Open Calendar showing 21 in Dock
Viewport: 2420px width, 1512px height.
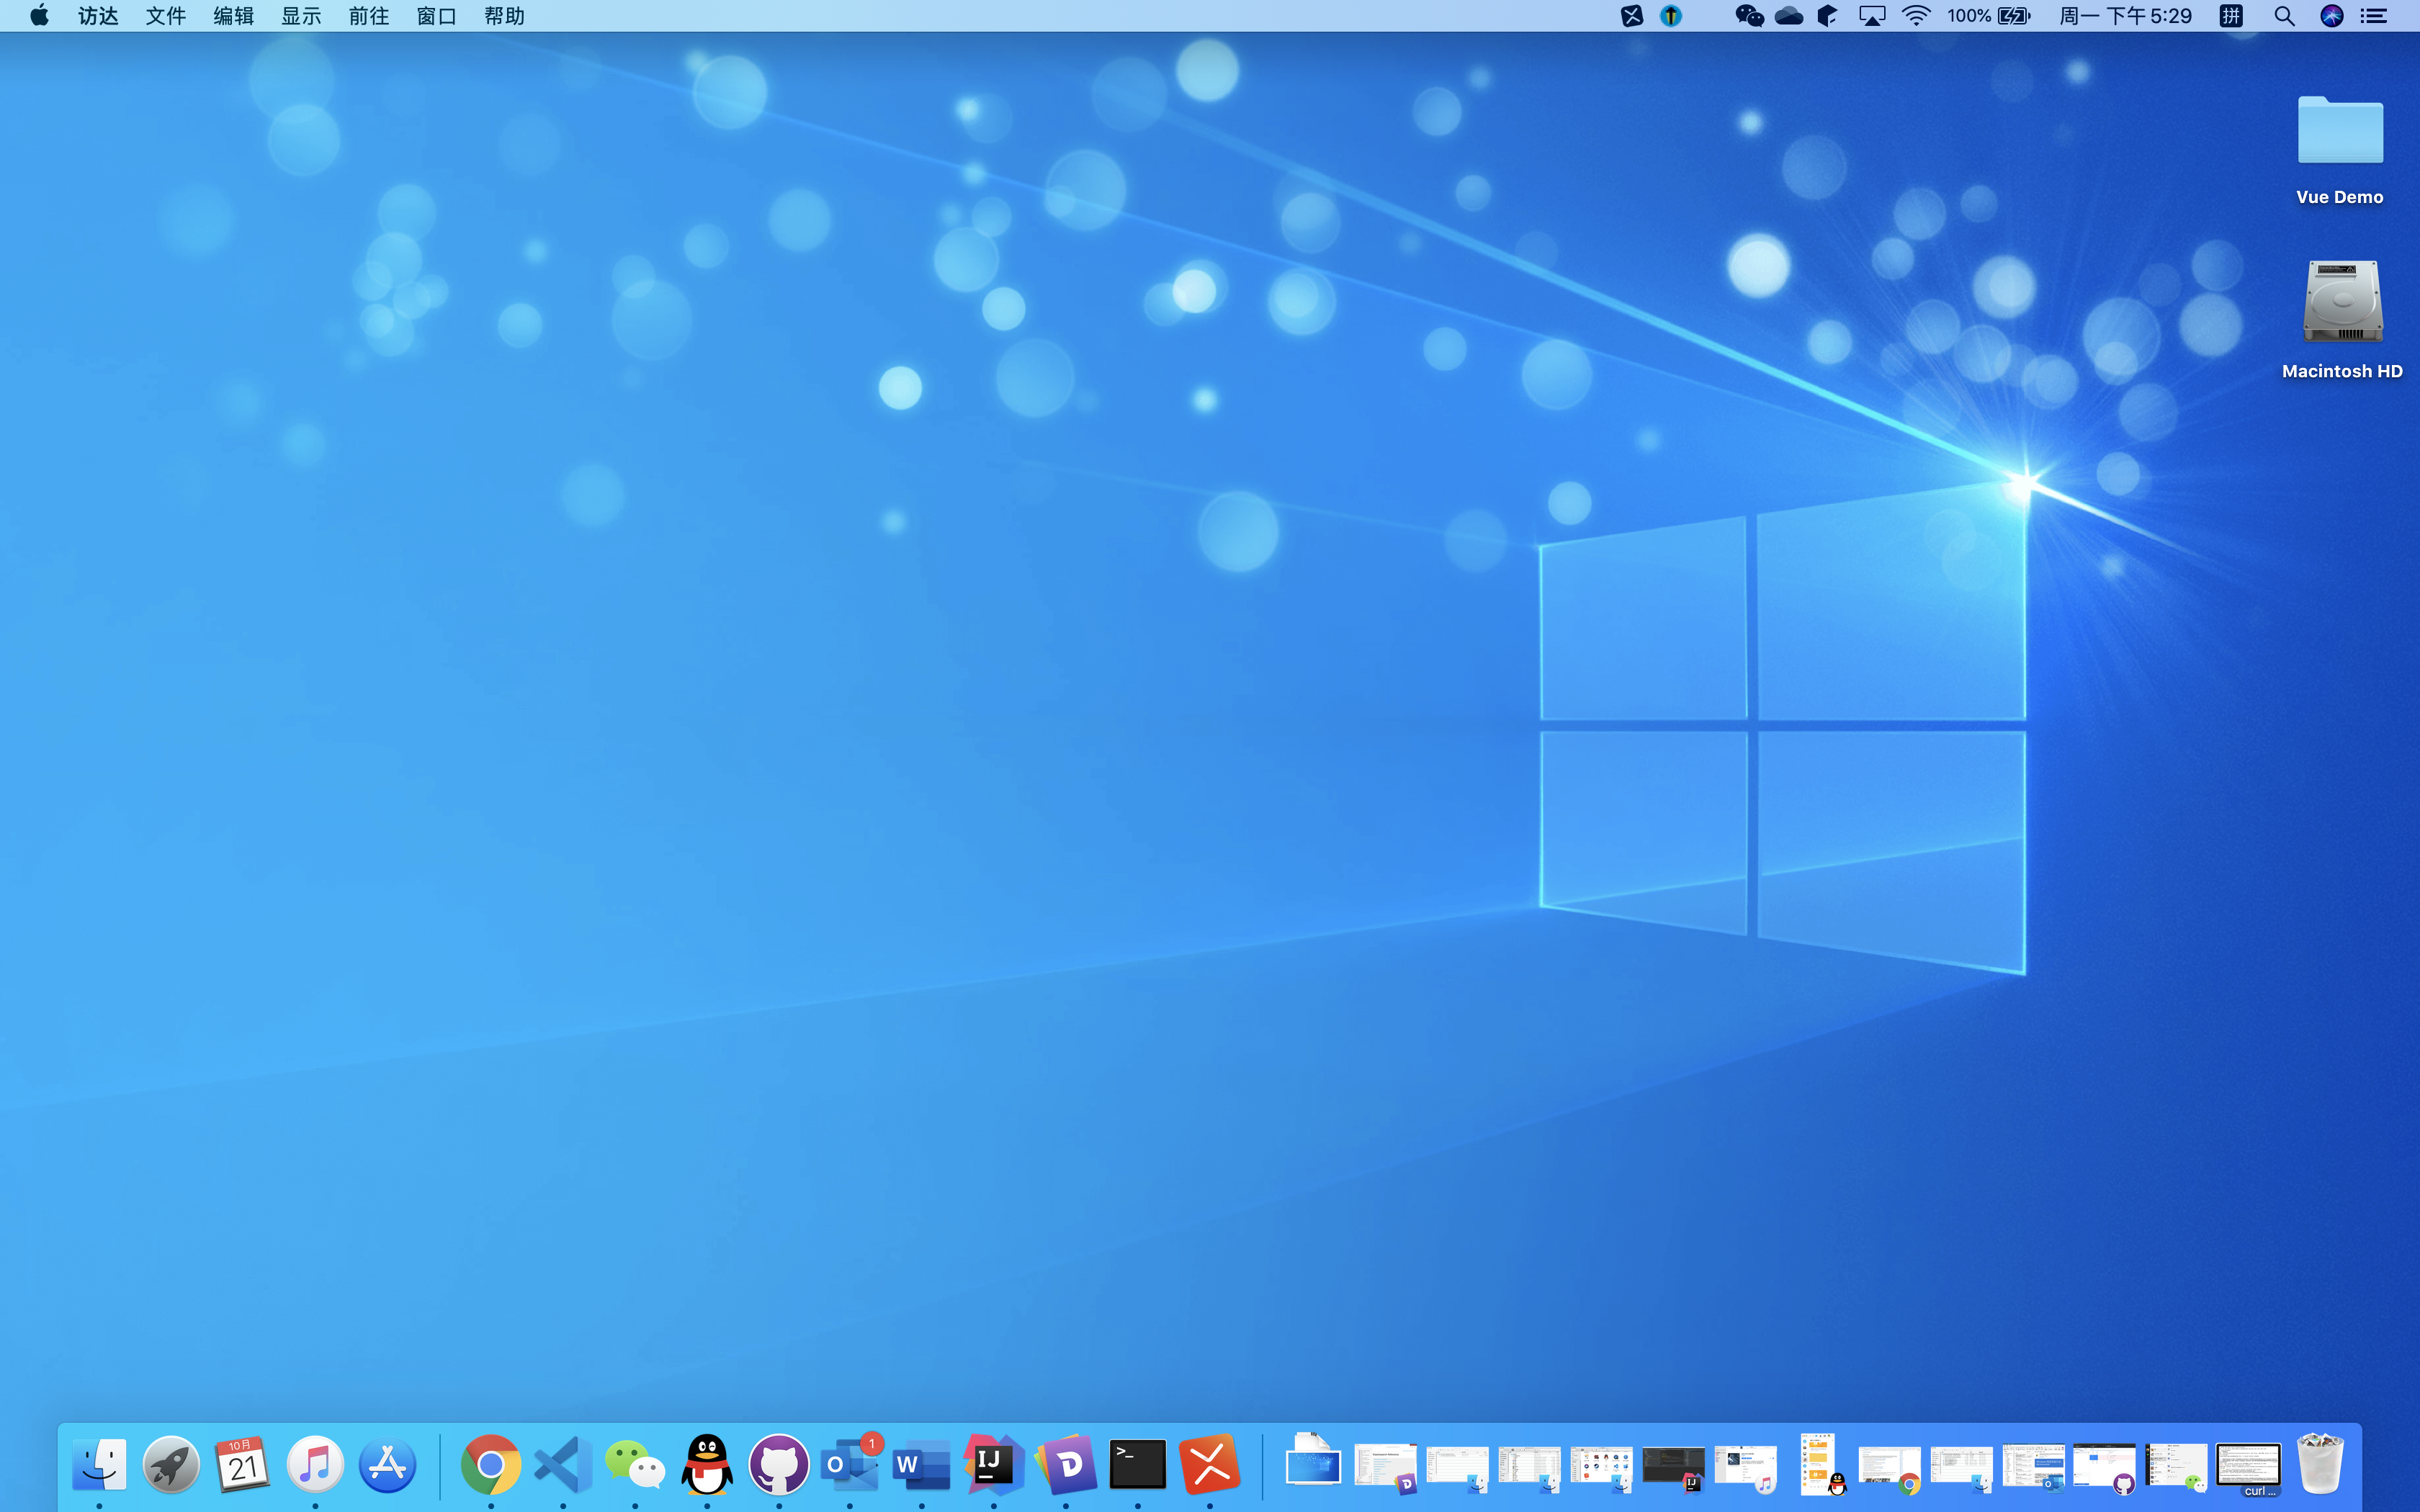coord(243,1465)
